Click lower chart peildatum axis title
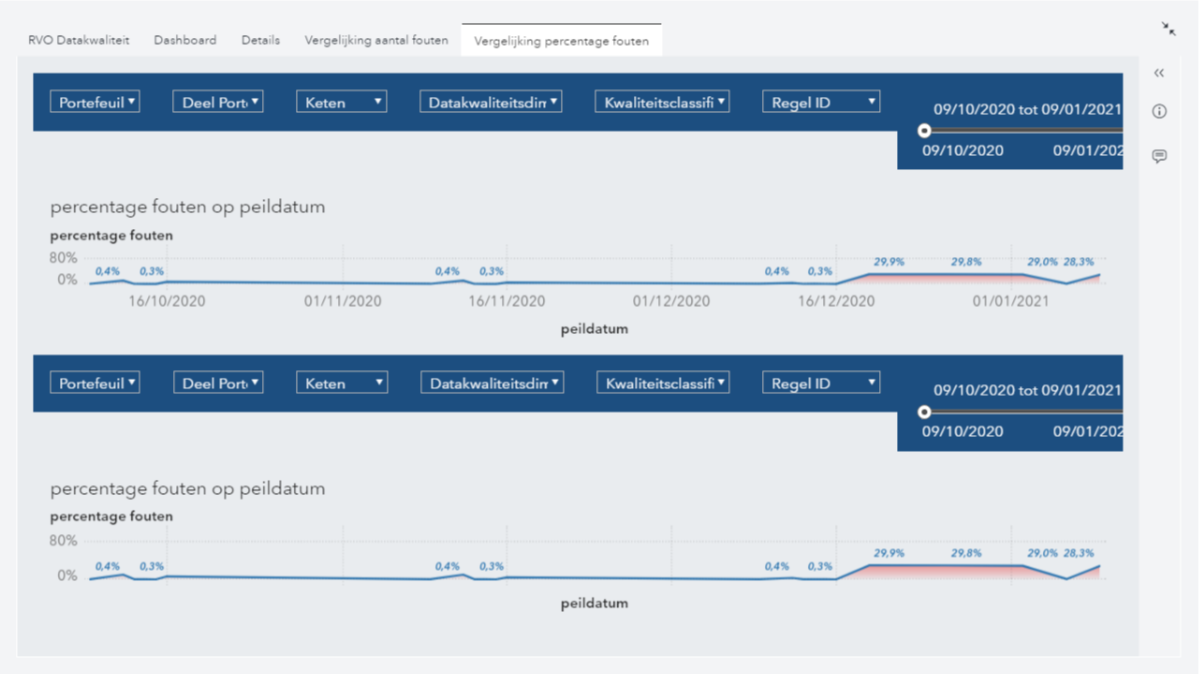 (594, 604)
